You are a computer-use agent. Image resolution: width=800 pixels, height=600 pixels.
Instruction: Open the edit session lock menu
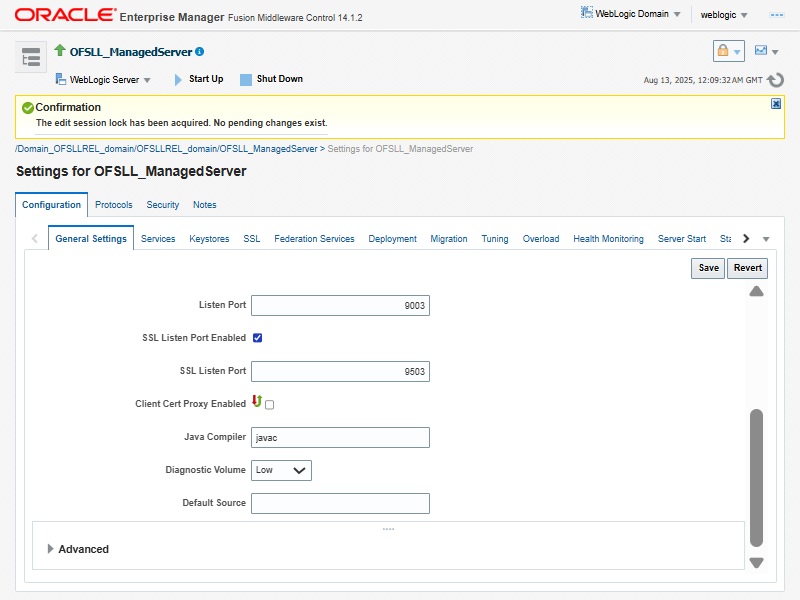coord(728,51)
